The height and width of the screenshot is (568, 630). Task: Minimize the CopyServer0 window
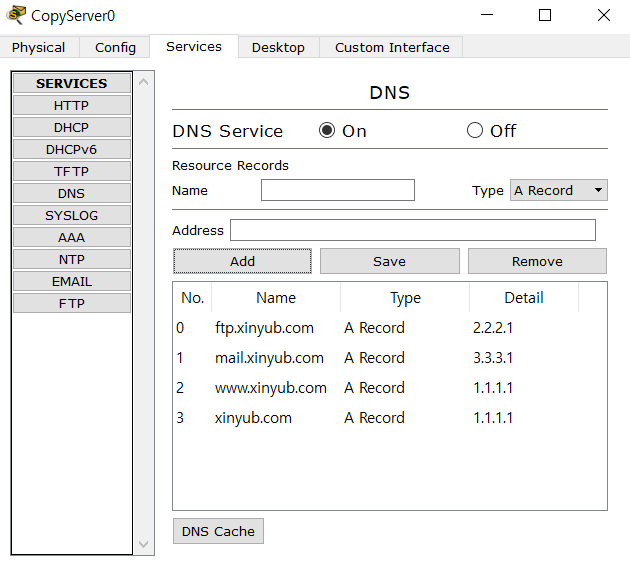tap(487, 15)
